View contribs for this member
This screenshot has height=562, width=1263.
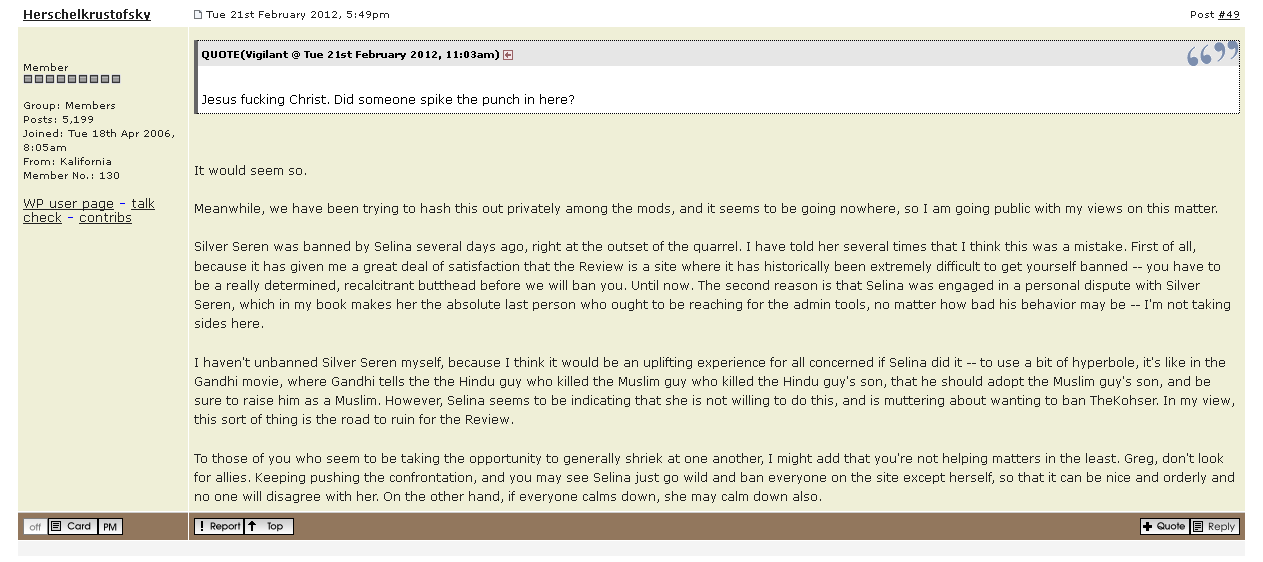pyautogui.click(x=105, y=218)
